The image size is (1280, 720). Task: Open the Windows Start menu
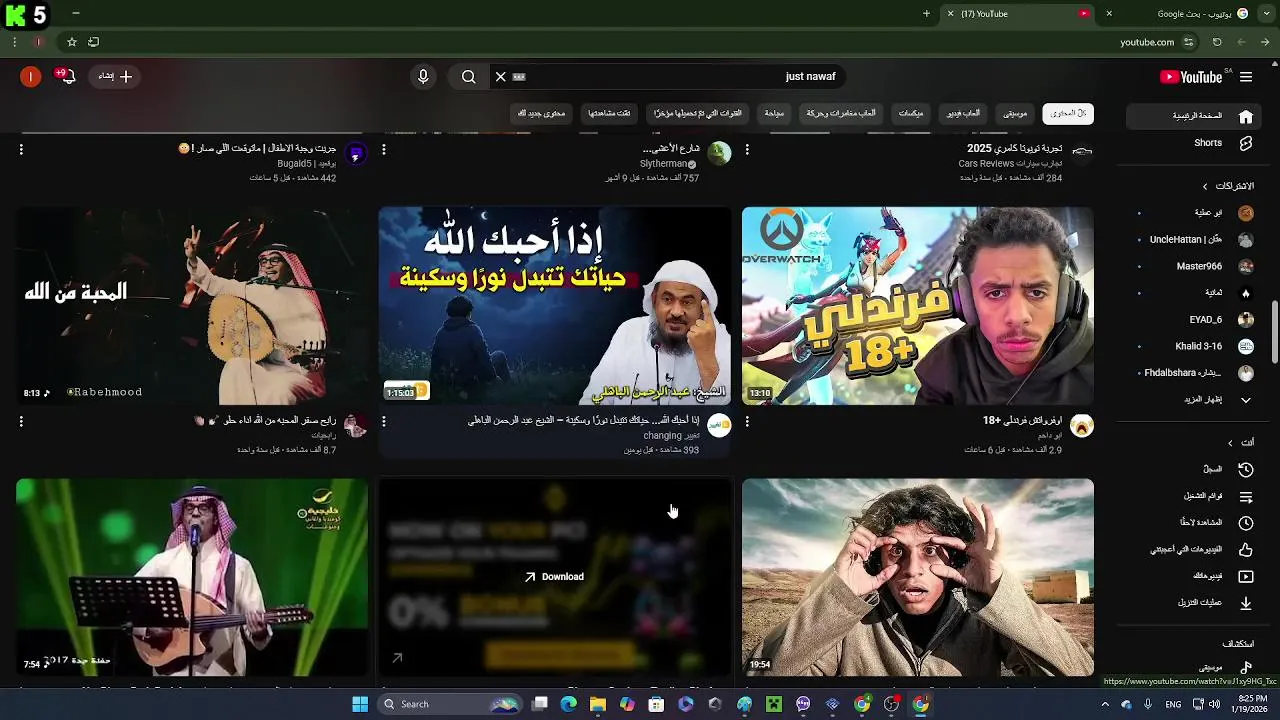click(360, 704)
